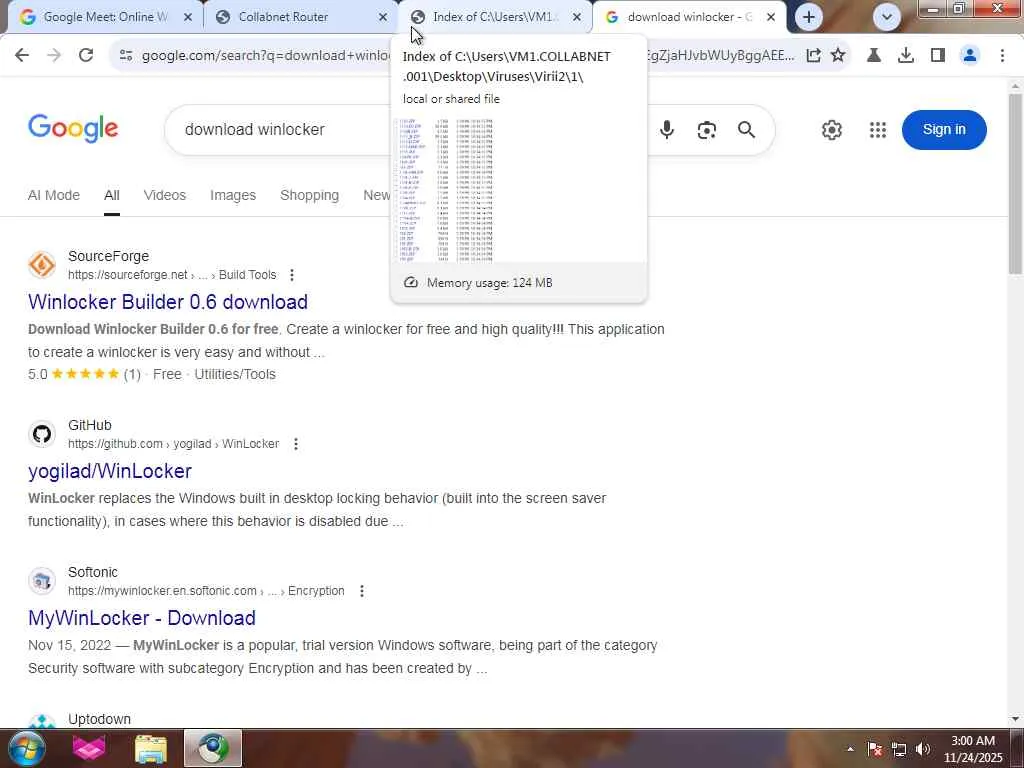This screenshot has height=768, width=1024.
Task: Click the github.com yogilad breadcrumb URL
Action: point(173,444)
